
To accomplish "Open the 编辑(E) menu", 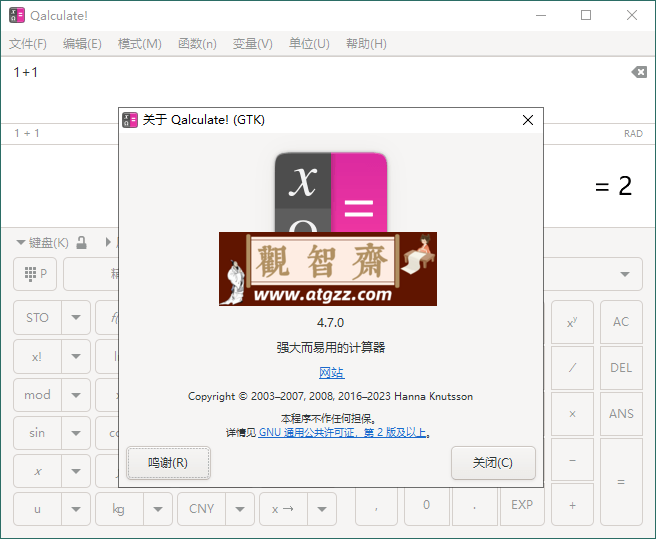I will tap(82, 44).
